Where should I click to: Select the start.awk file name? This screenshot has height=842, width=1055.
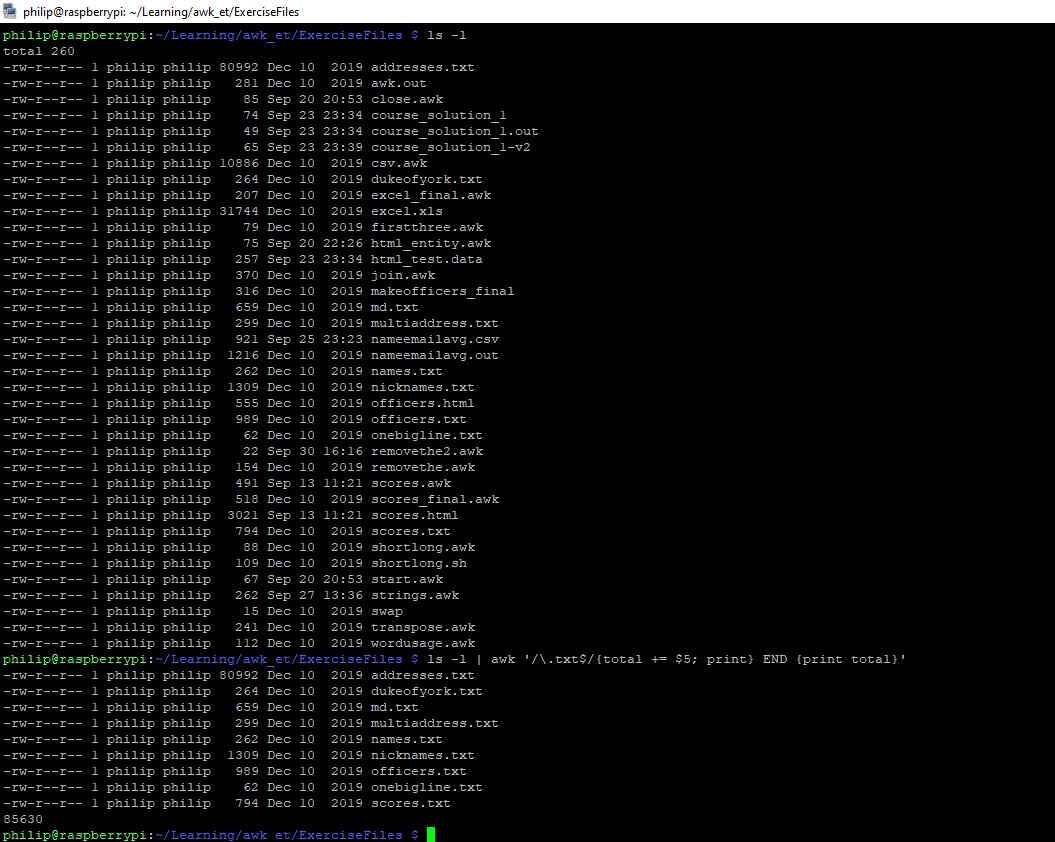(406, 580)
